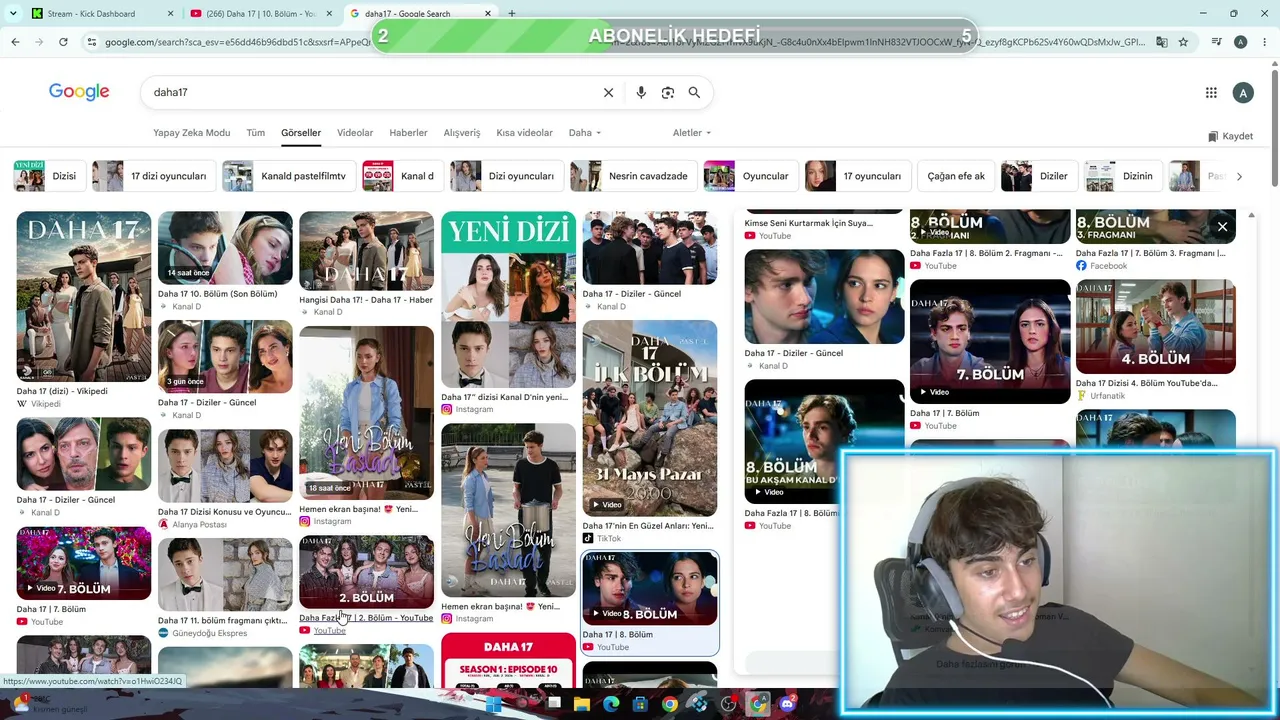Open Discord from the taskbar
1280x720 pixels.
[787, 705]
